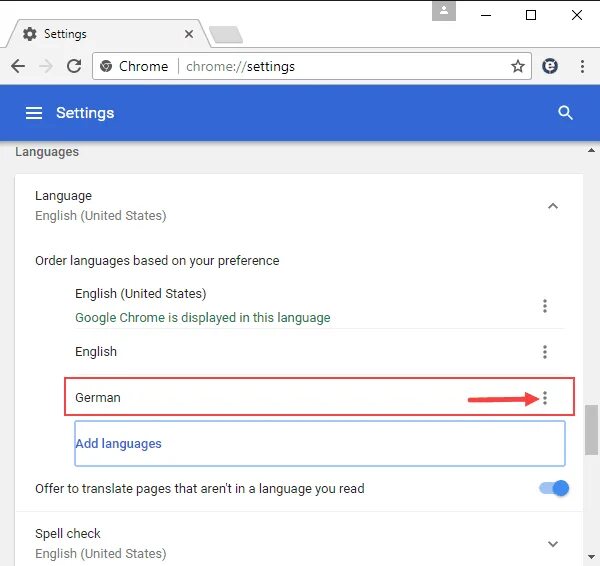
Task: Click the Settings title in blue header
Action: click(x=85, y=113)
